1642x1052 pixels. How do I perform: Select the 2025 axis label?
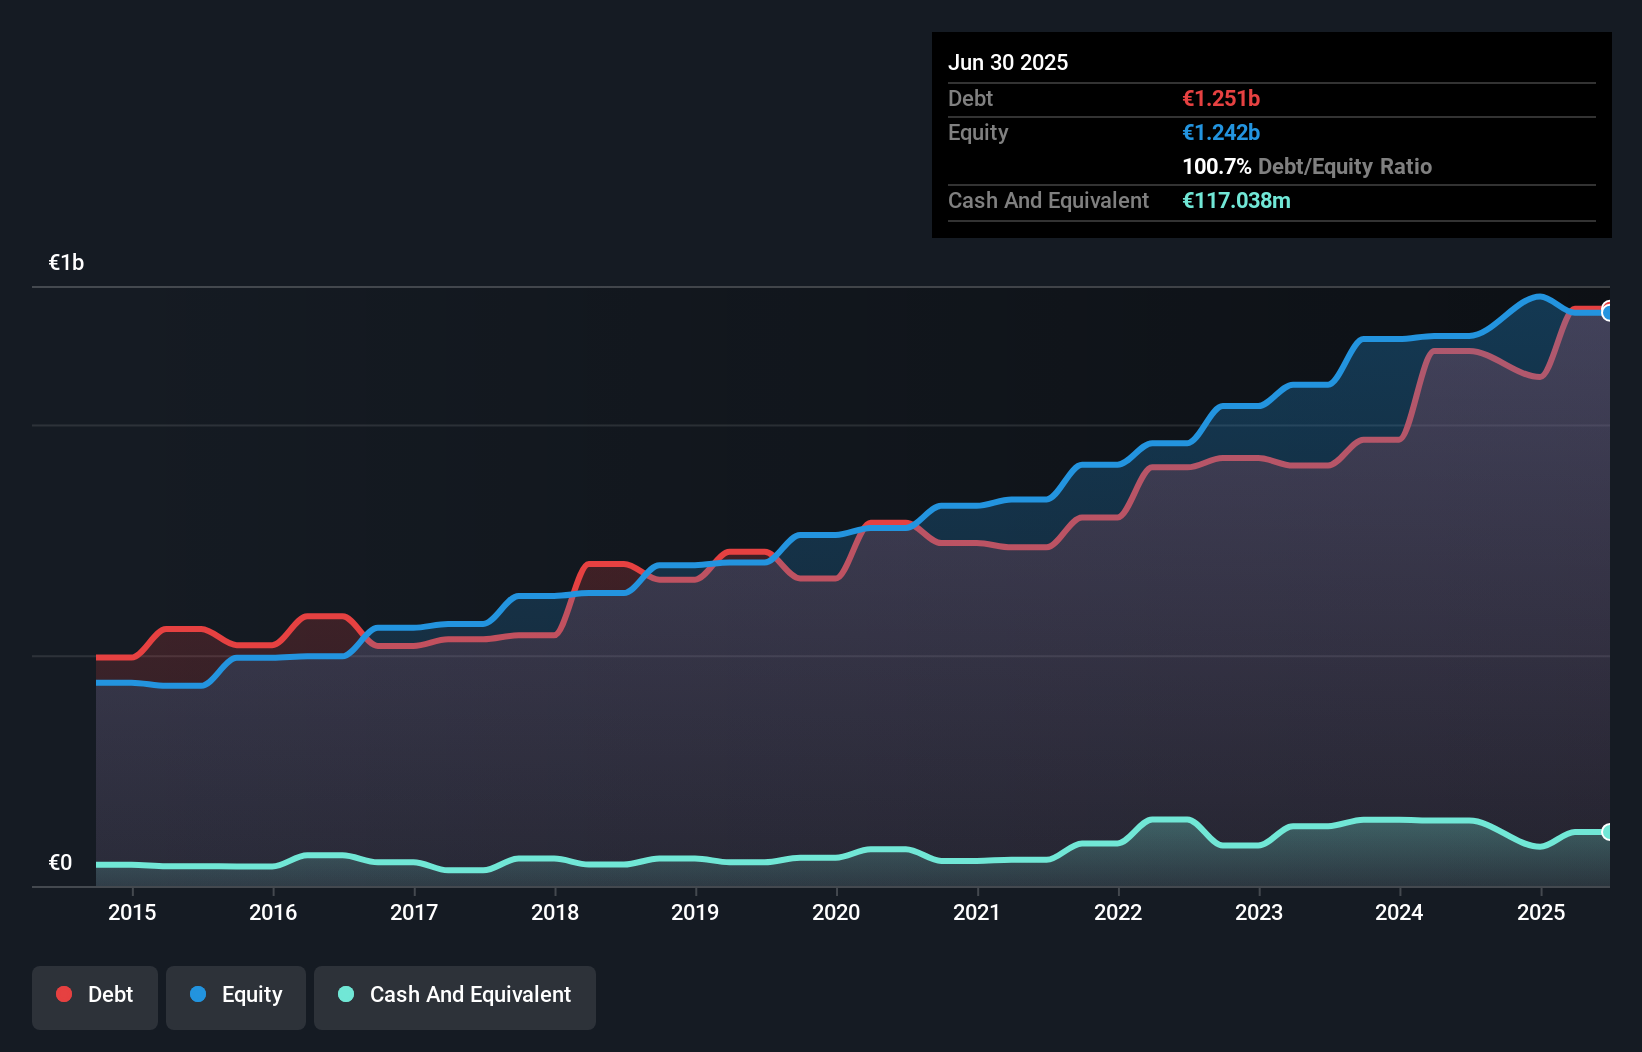(1541, 912)
